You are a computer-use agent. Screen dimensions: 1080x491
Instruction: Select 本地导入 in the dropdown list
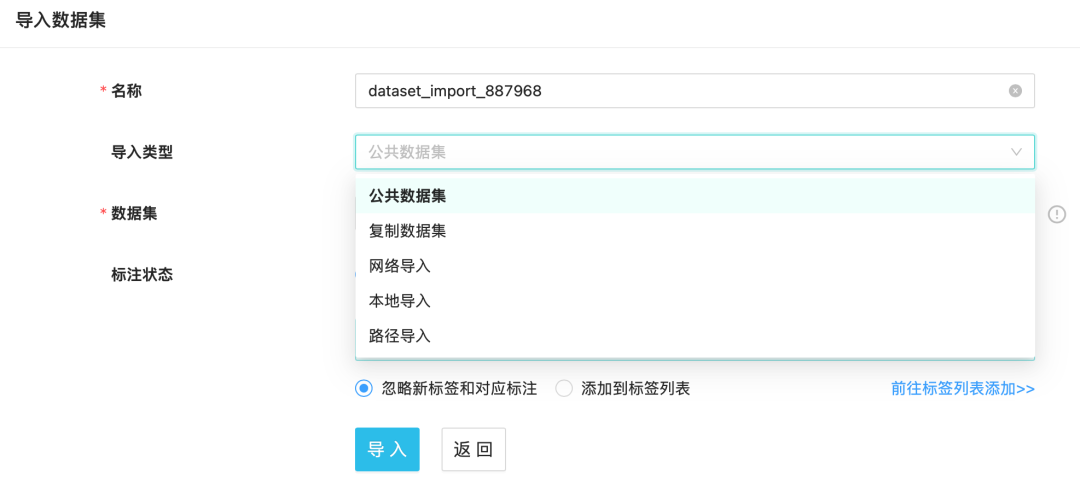pos(400,301)
